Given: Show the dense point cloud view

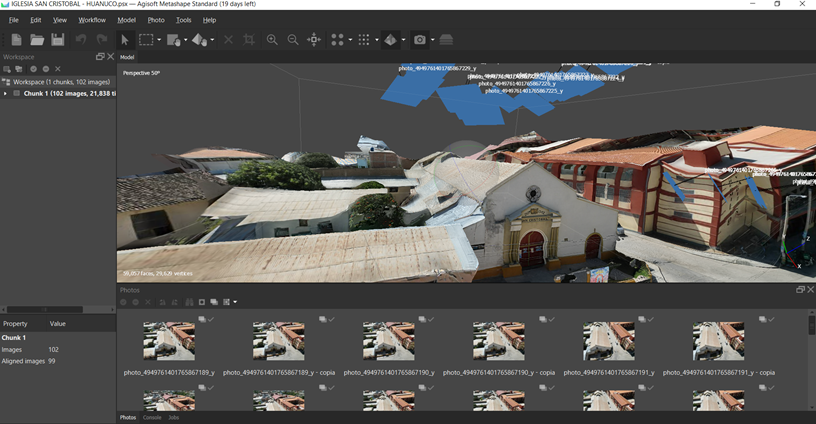Looking at the screenshot, I should 364,40.
